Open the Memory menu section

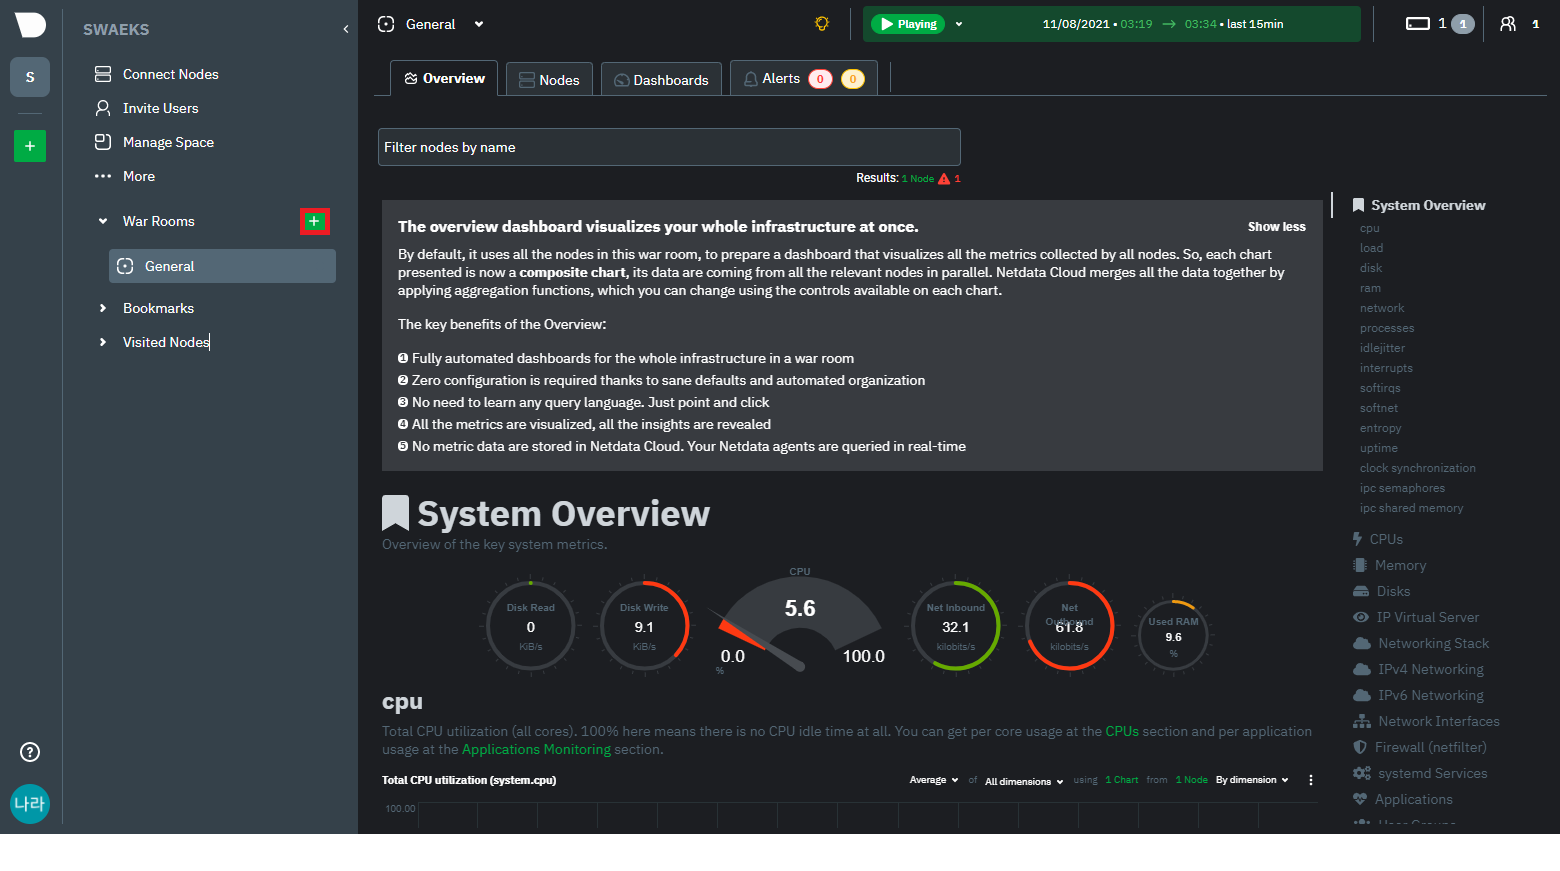[x=1389, y=565]
